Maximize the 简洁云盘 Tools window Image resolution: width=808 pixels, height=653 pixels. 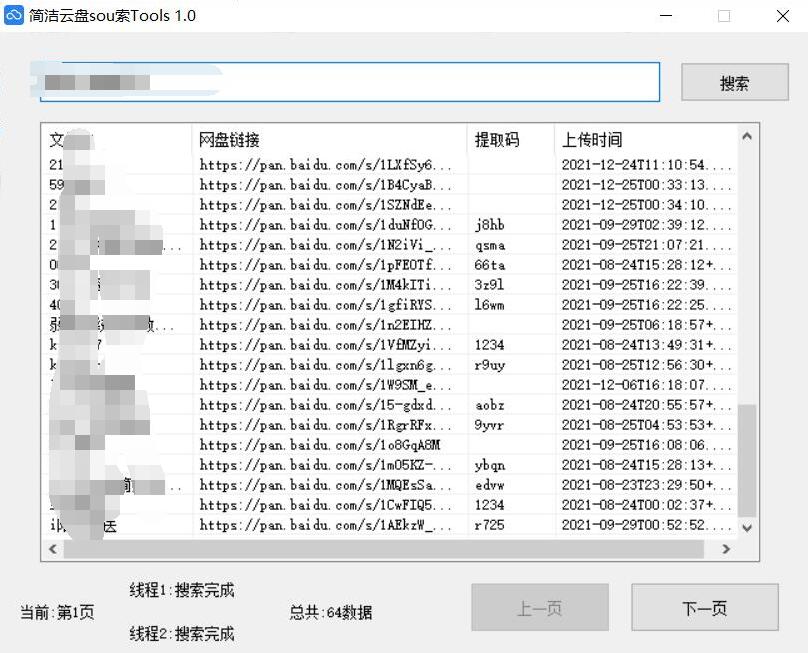[x=723, y=16]
